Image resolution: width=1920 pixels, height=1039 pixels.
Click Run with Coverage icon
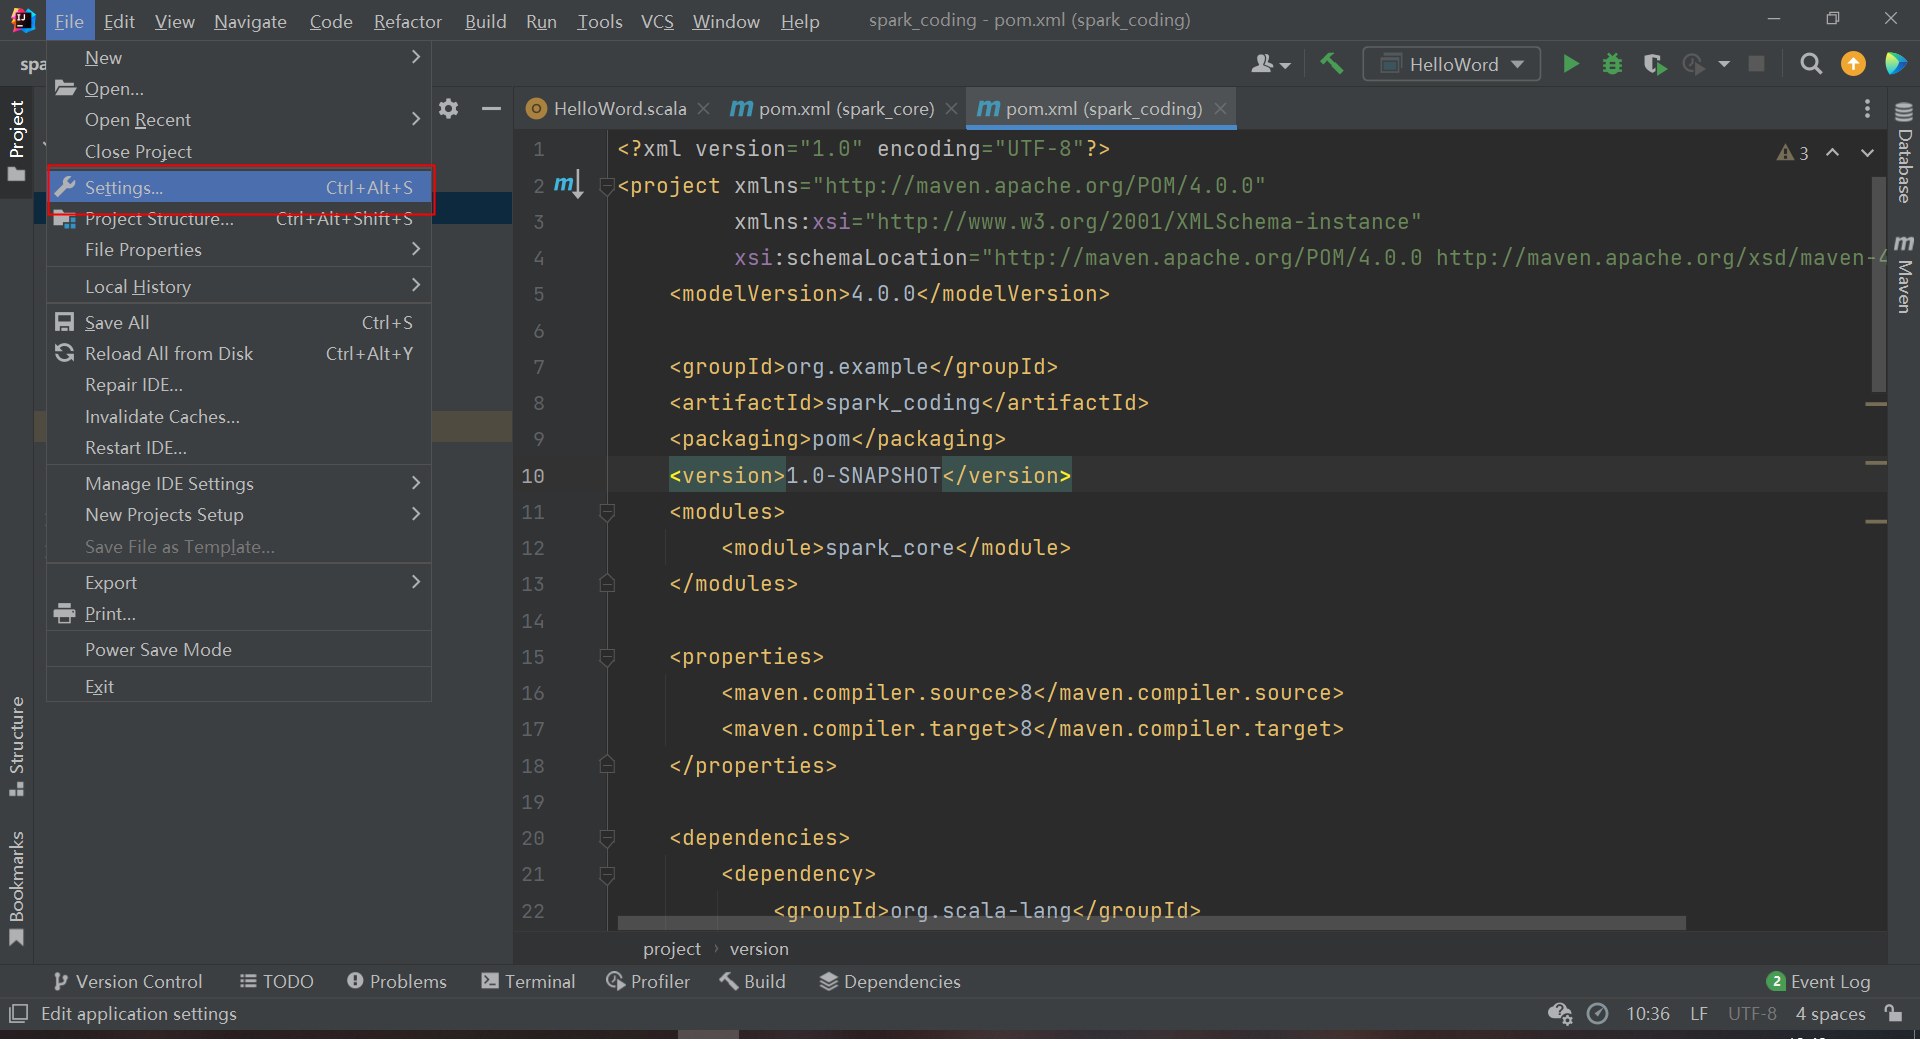[1654, 64]
